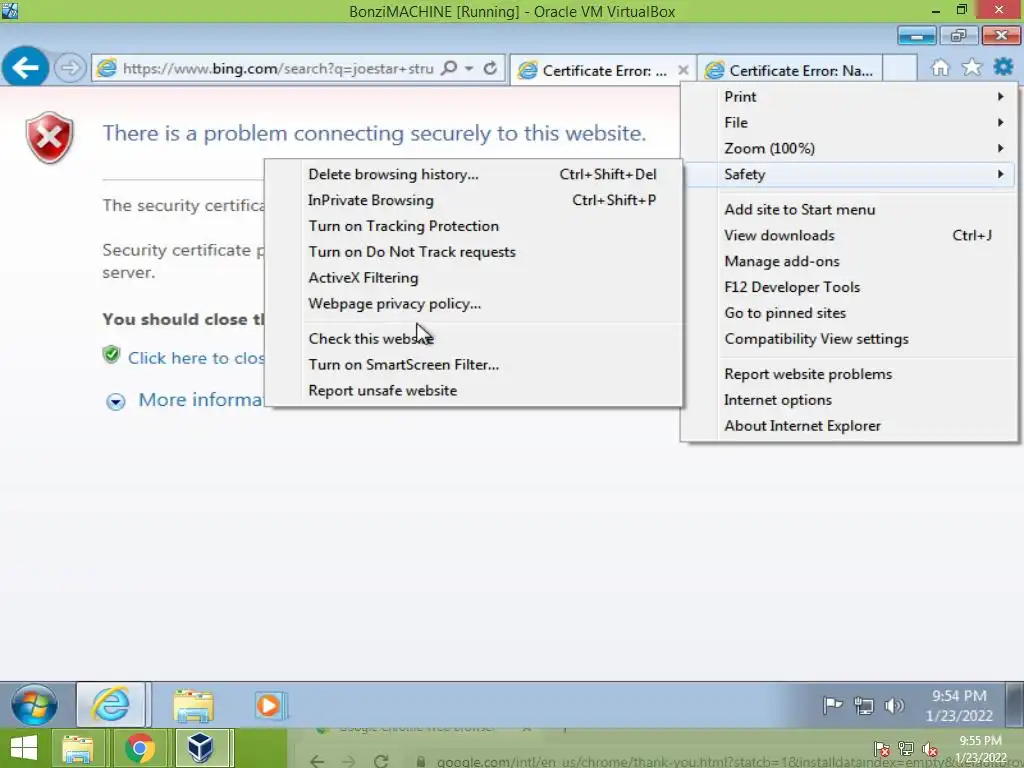Image resolution: width=1024 pixels, height=768 pixels.
Task: Click the green shield next to close link
Action: 112,355
